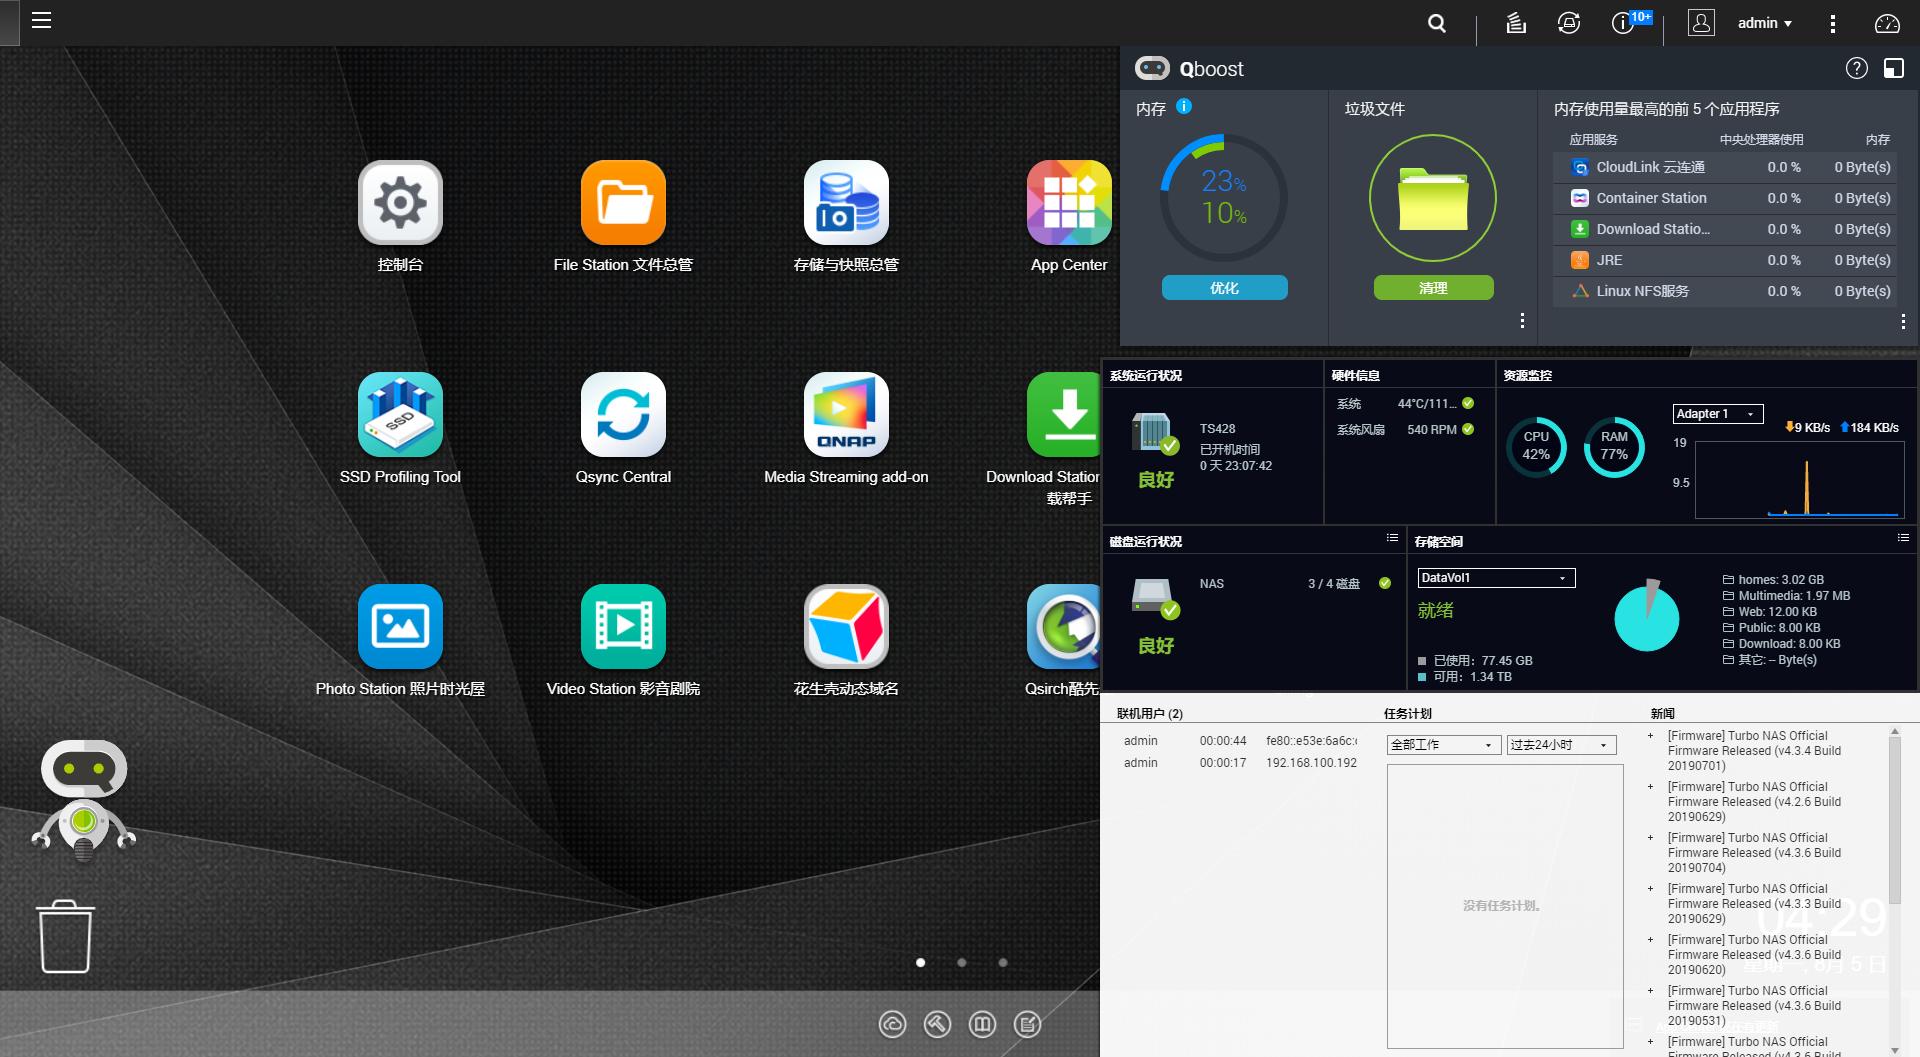Open the main menu hamburger icon
The height and width of the screenshot is (1057, 1920).
41,21
